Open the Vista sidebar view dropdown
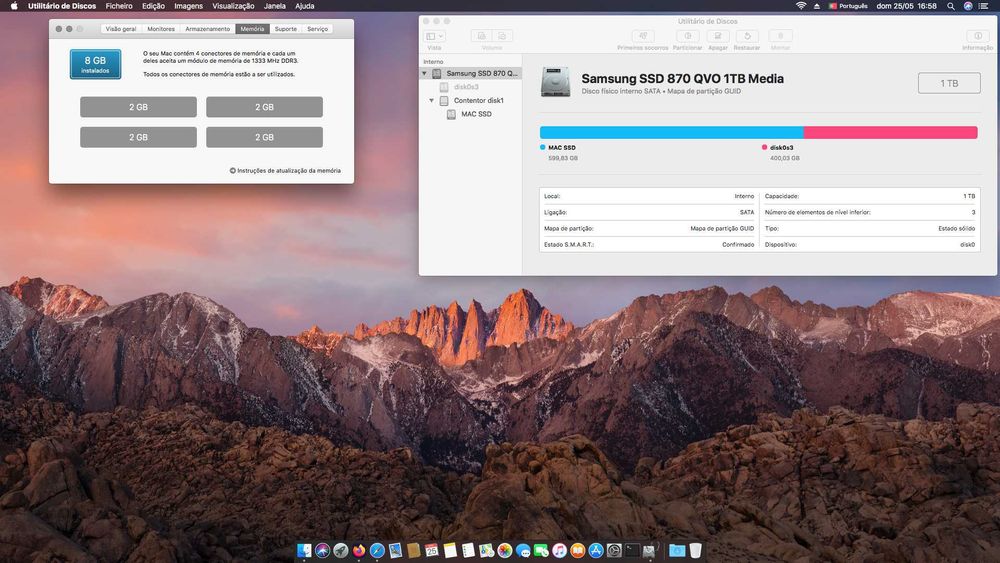Screen dimensions: 1000x563 [x=434, y=36]
